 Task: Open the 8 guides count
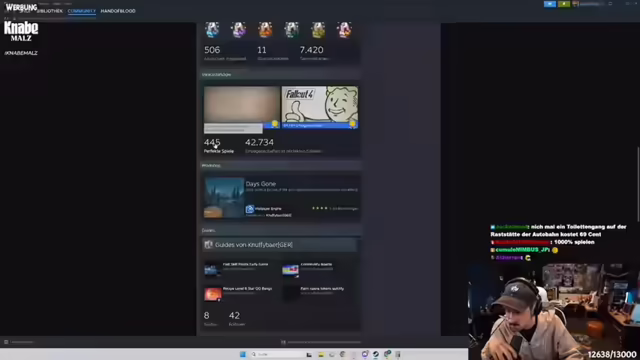point(207,316)
